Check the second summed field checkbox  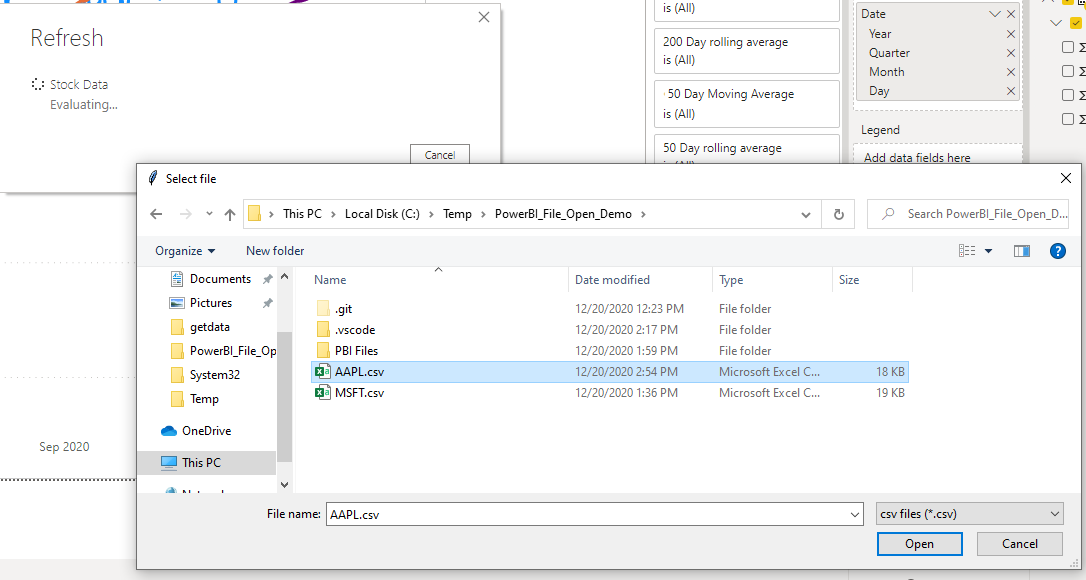click(x=1068, y=69)
